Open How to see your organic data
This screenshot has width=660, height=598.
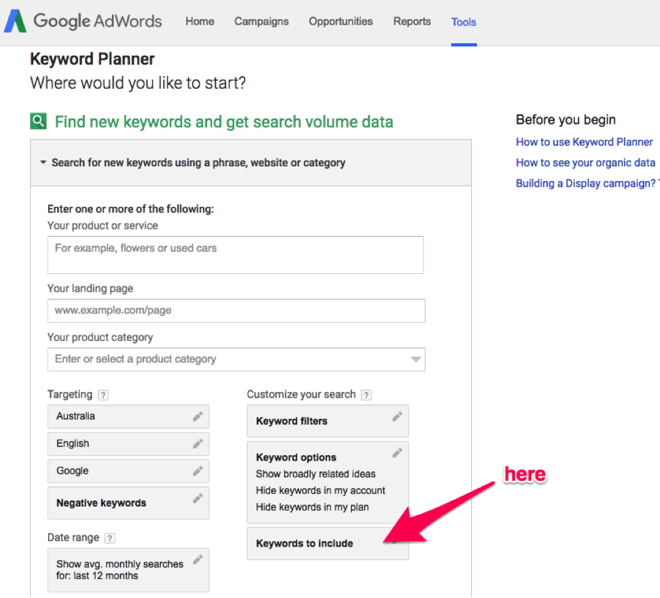[x=585, y=162]
